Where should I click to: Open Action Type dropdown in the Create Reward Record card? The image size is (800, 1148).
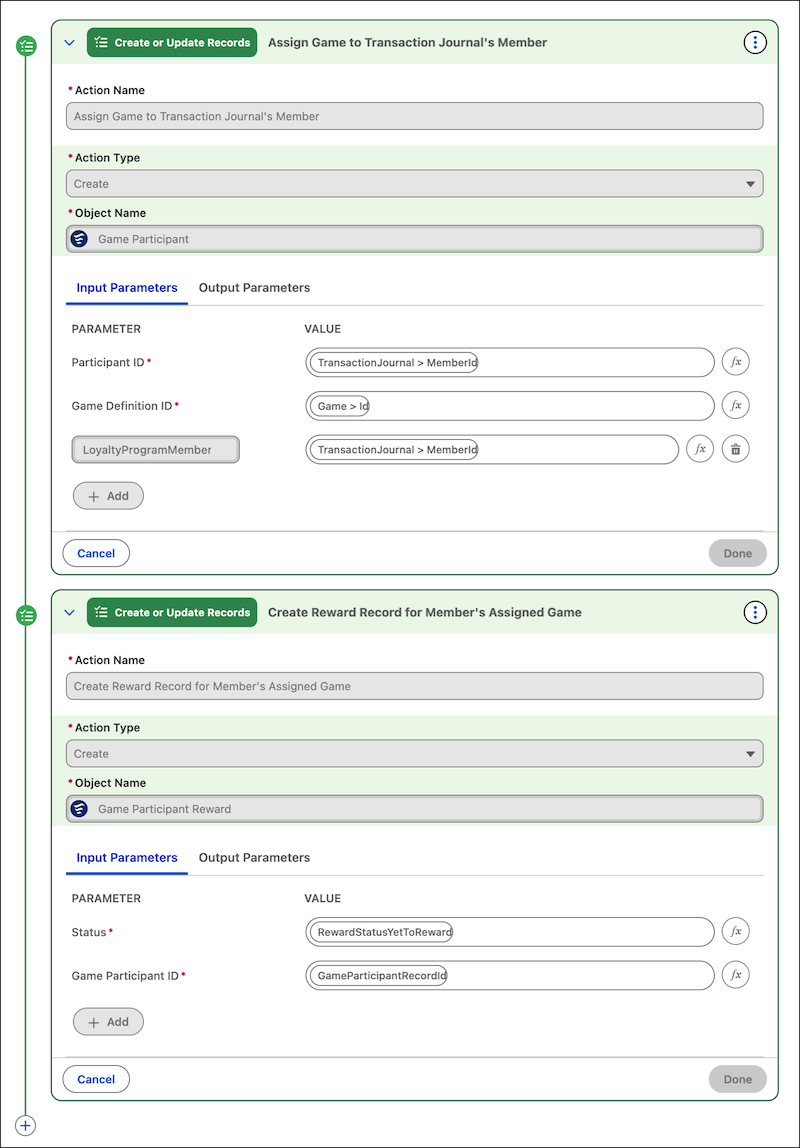click(414, 753)
